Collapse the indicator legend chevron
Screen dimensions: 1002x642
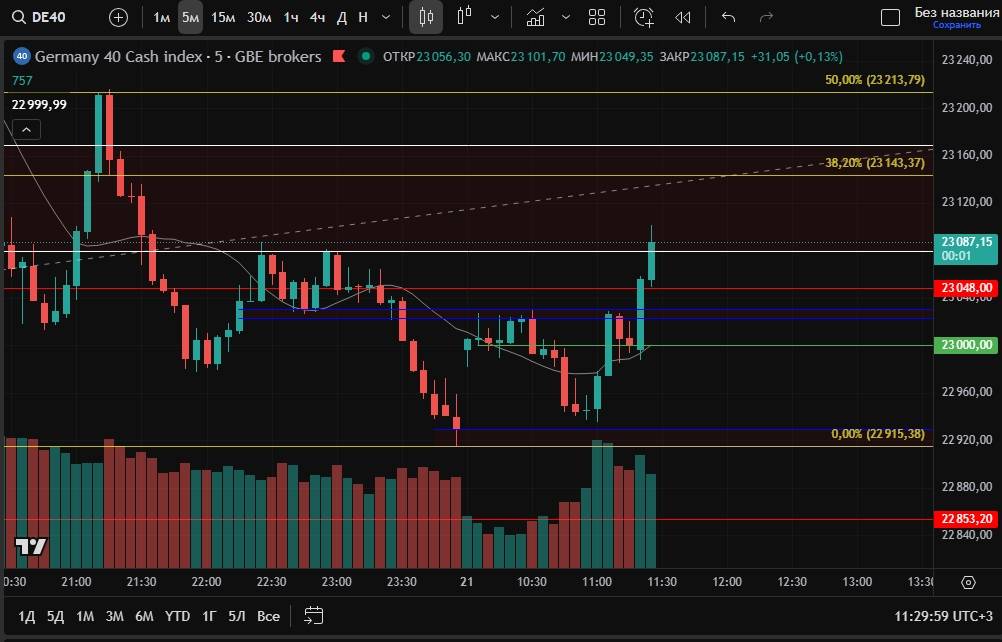26,129
